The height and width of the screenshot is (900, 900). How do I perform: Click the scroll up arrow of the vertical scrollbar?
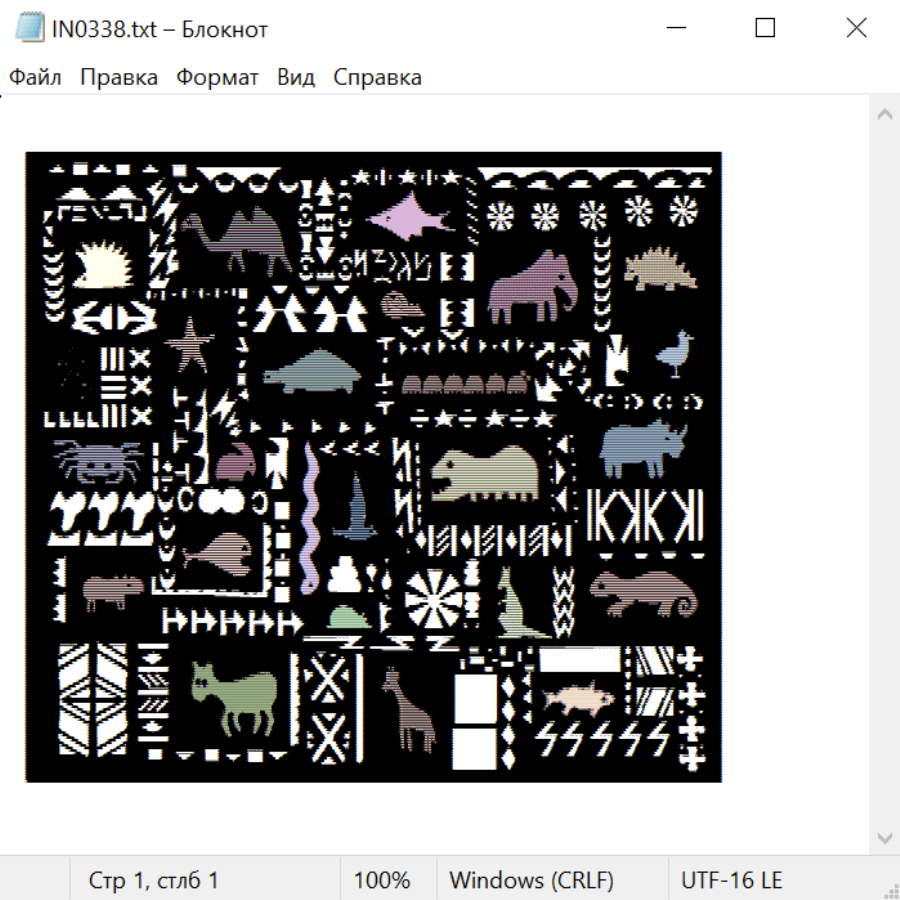click(x=884, y=115)
